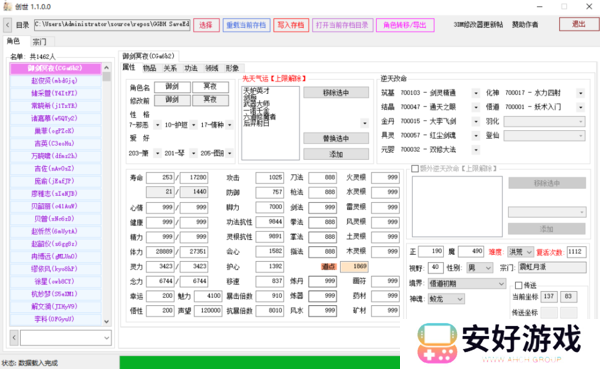Tick the 额外逆天改命 checkbox
This screenshot has width=600, height=369.
click(x=415, y=168)
